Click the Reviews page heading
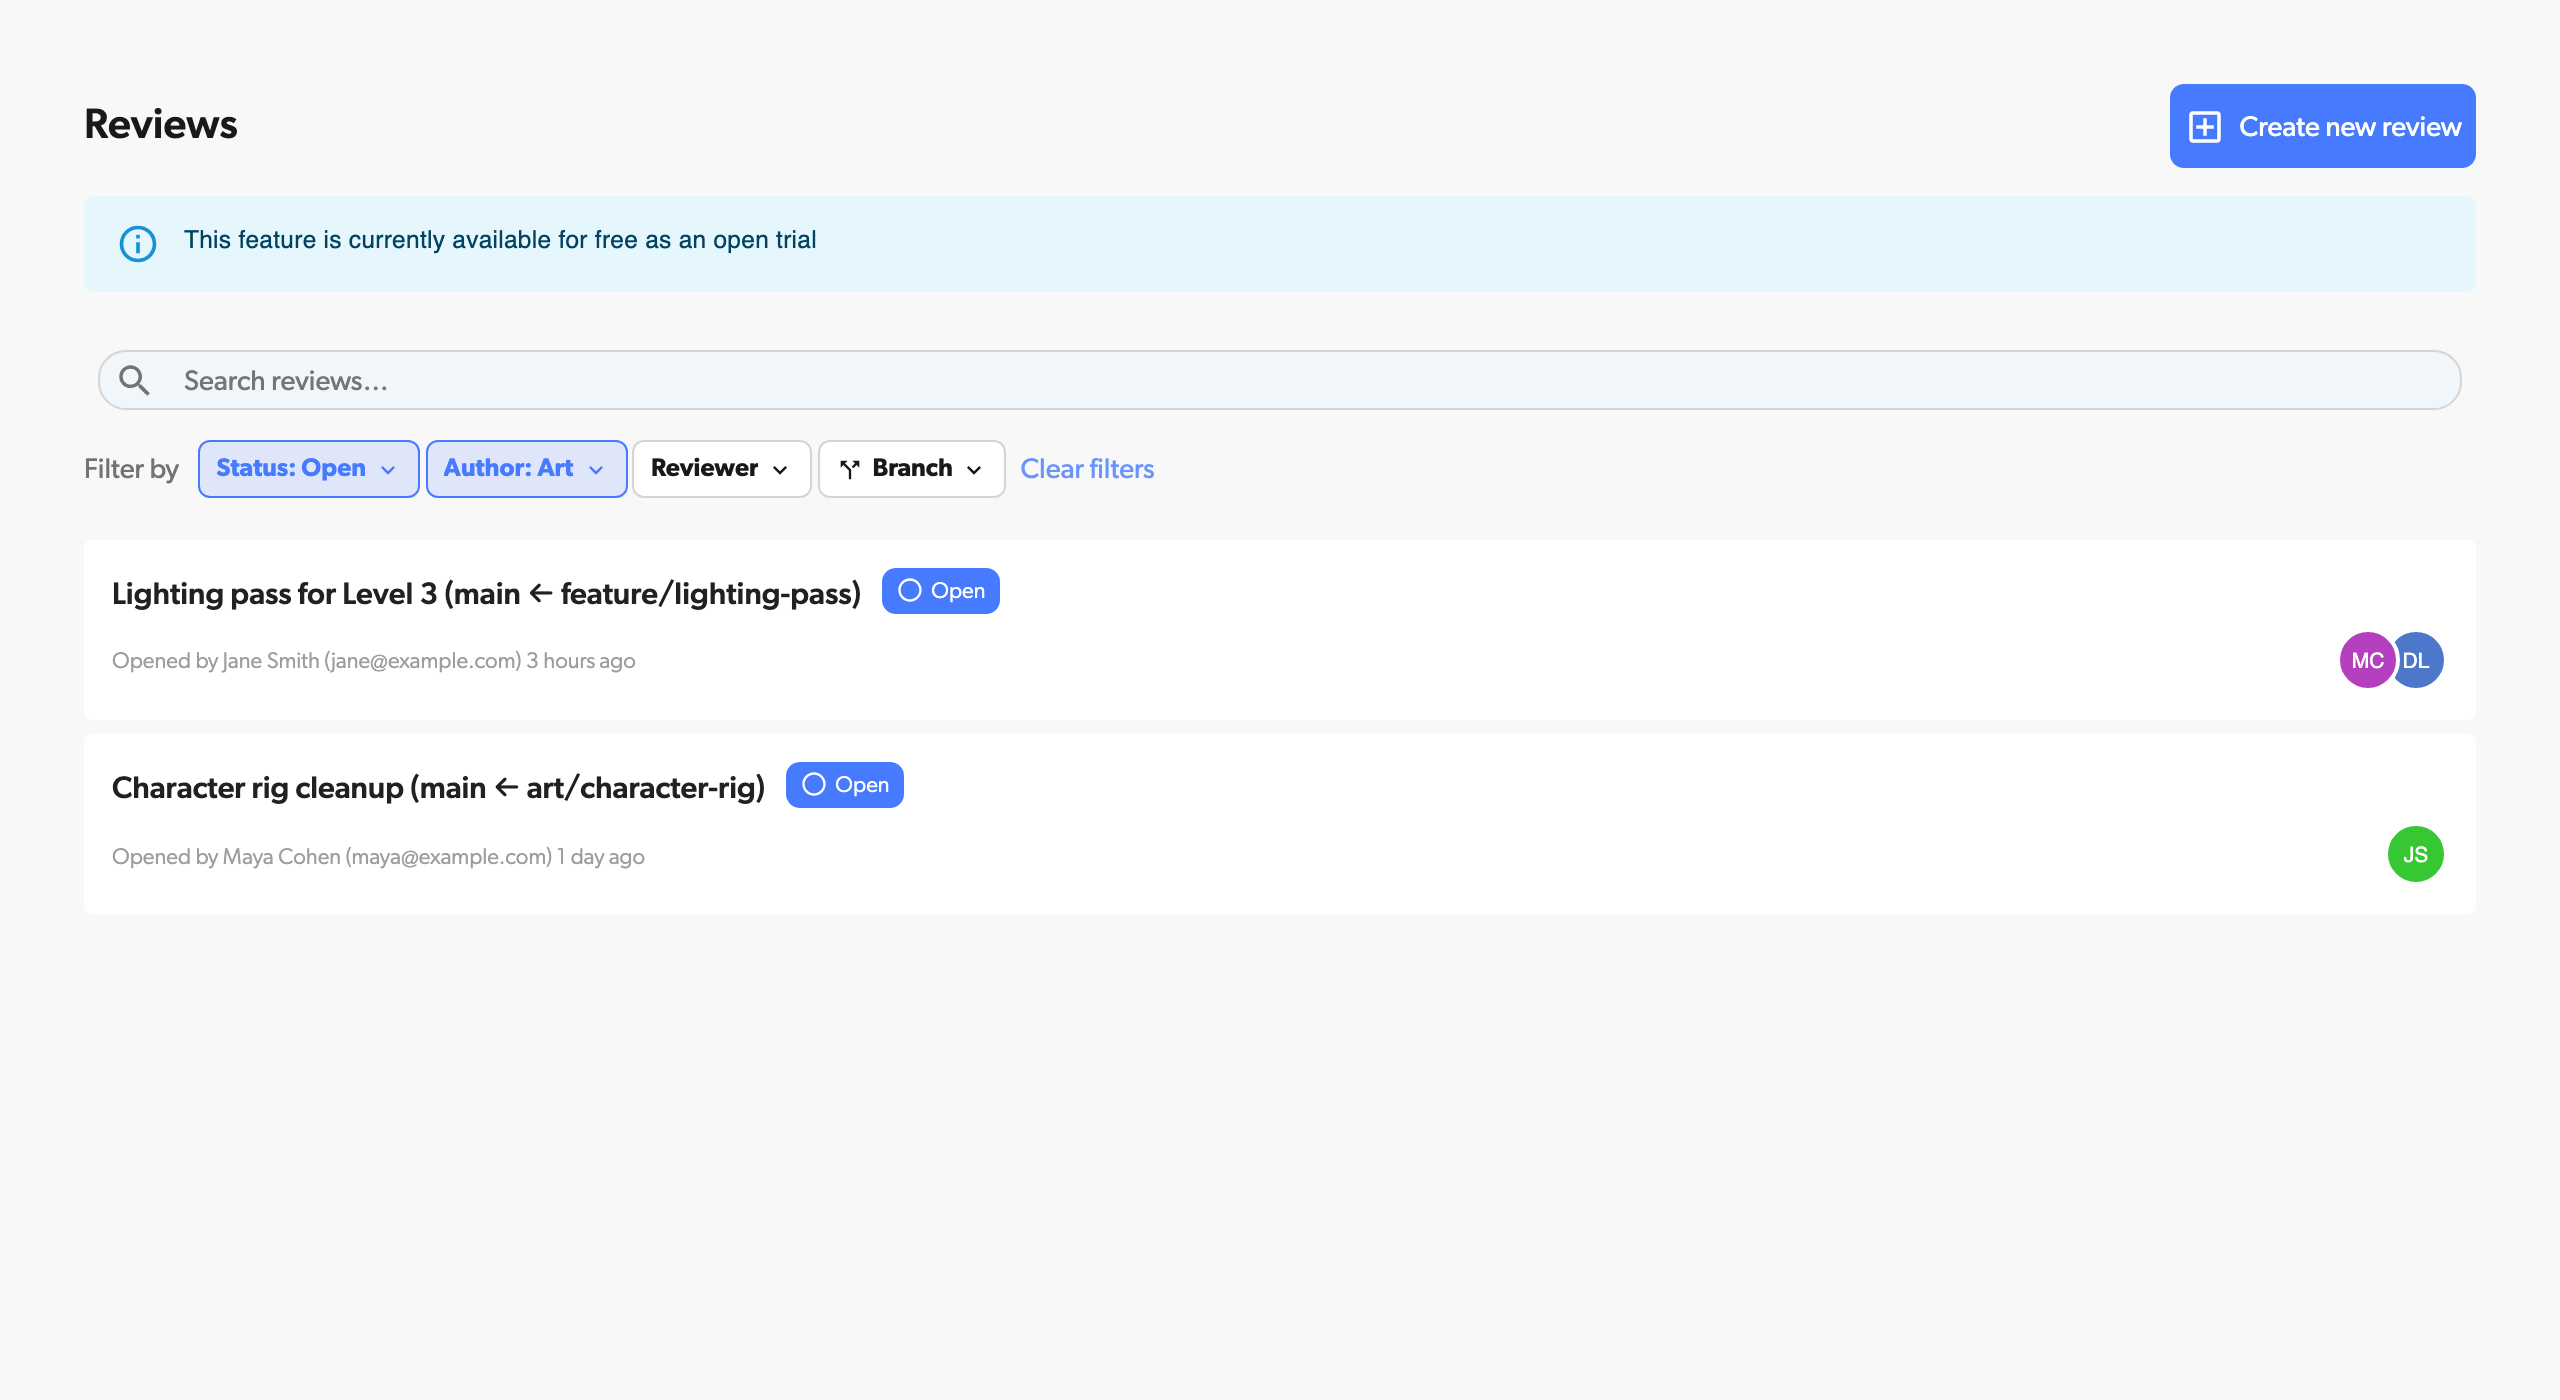The width and height of the screenshot is (2560, 1400). click(x=161, y=124)
